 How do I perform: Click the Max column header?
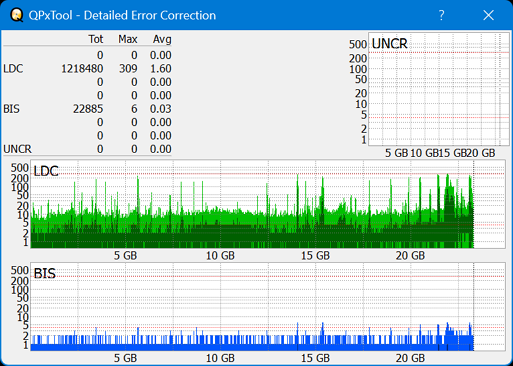point(128,39)
